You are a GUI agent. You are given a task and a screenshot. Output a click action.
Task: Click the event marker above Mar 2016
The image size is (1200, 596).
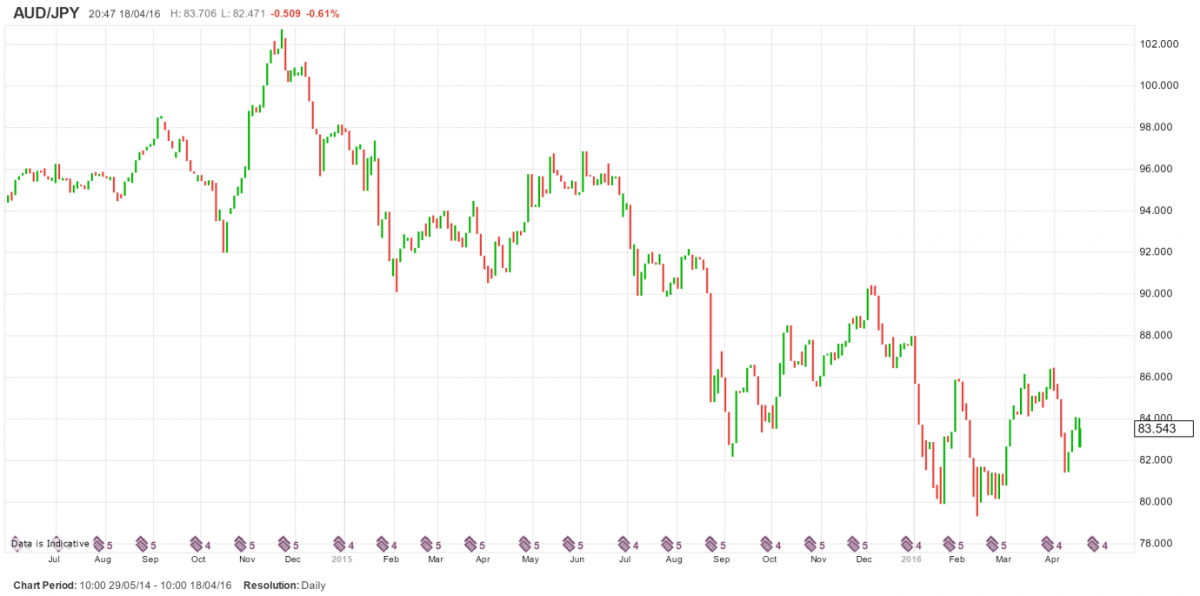point(995,544)
